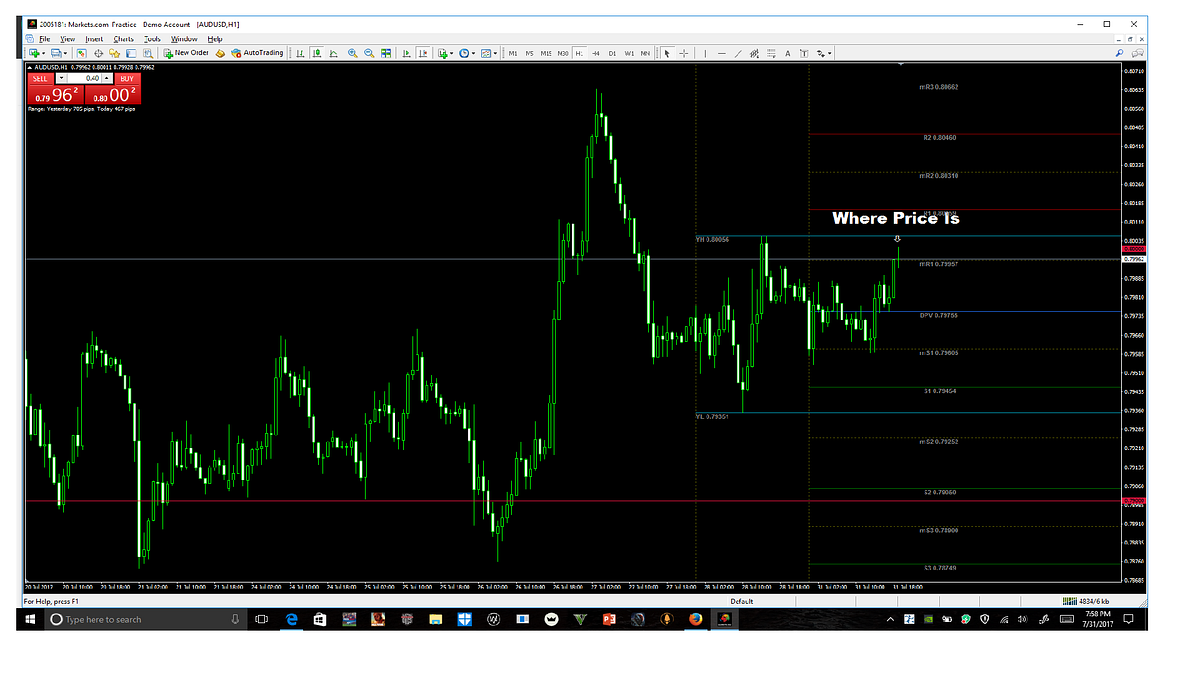
Task: Click the New Order button
Action: [x=186, y=53]
